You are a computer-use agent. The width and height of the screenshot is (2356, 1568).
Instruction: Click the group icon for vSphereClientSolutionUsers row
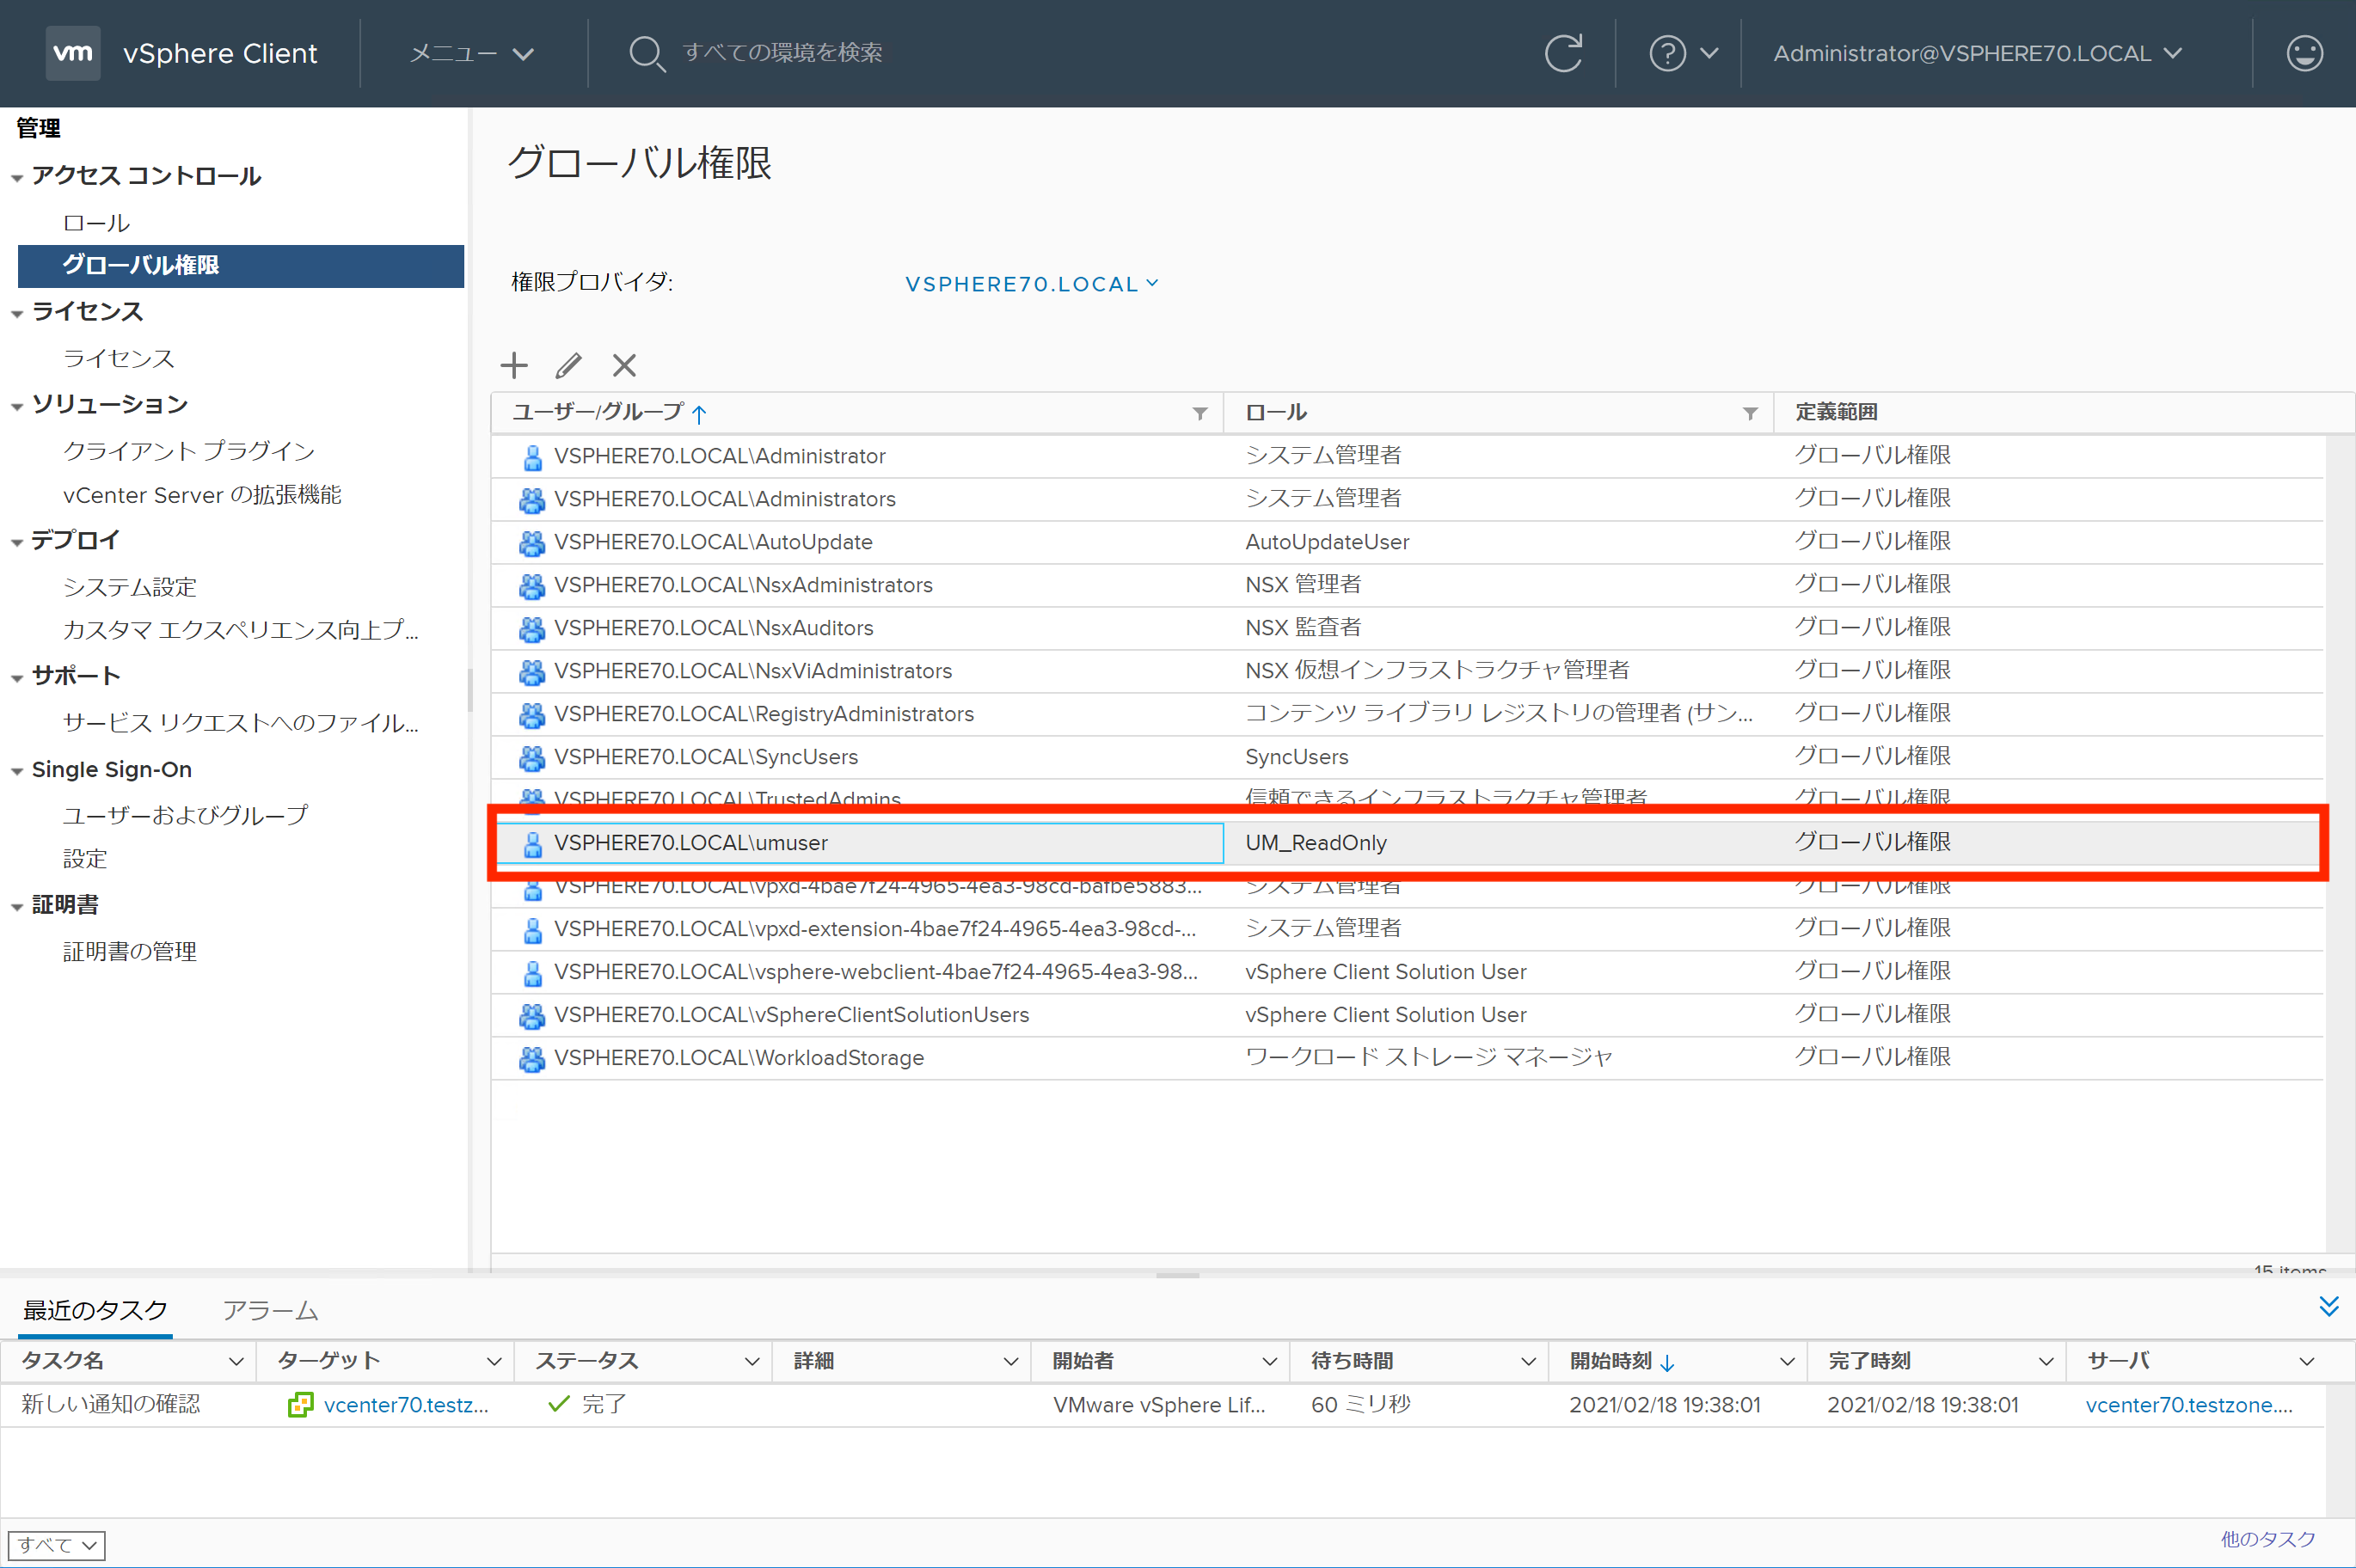coord(532,1016)
